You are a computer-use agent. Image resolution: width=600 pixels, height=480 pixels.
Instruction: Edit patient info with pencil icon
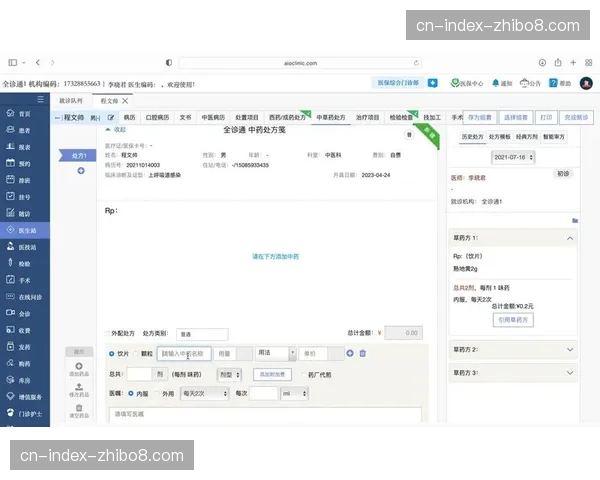pos(111,118)
